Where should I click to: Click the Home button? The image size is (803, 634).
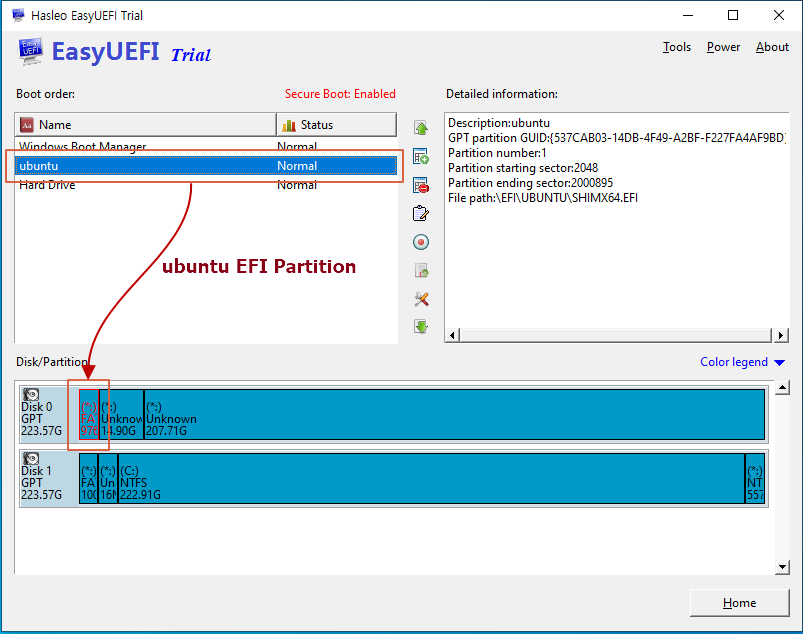tap(739, 603)
